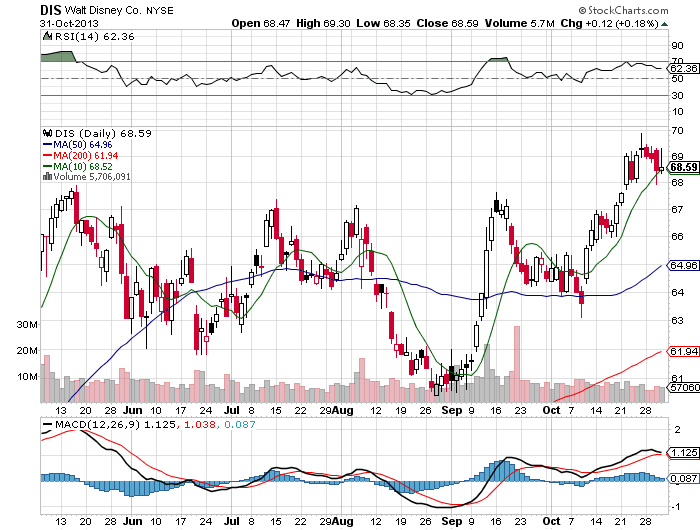Click the date 31-Oct-2013

tap(69, 23)
